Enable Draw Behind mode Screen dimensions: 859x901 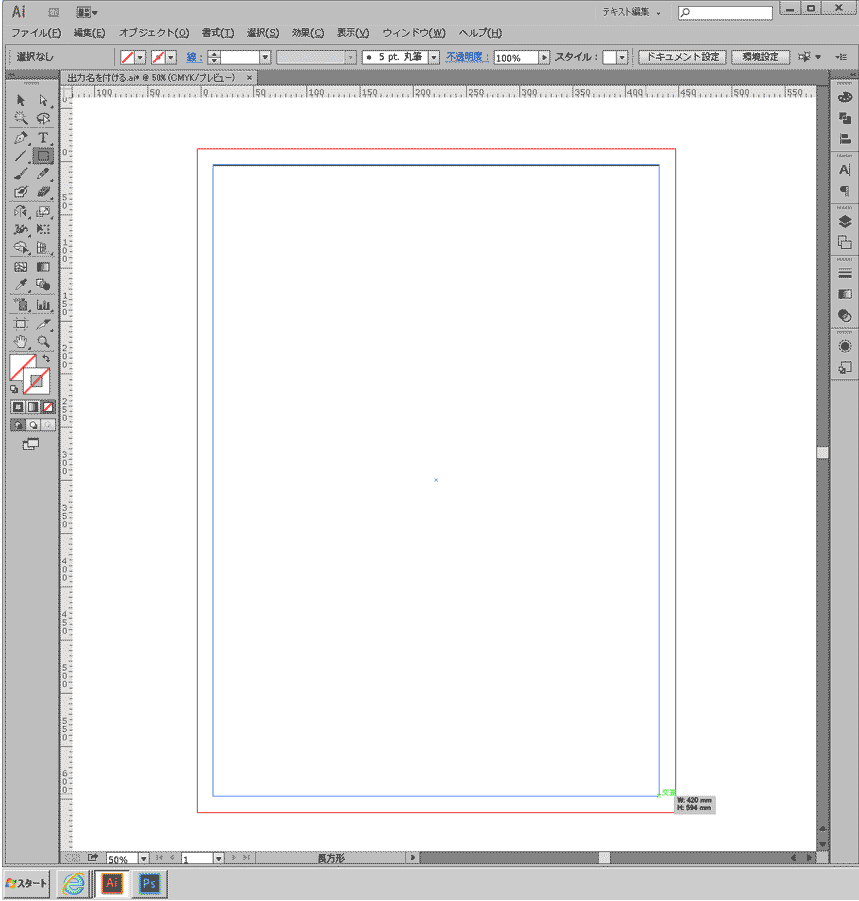pos(32,424)
